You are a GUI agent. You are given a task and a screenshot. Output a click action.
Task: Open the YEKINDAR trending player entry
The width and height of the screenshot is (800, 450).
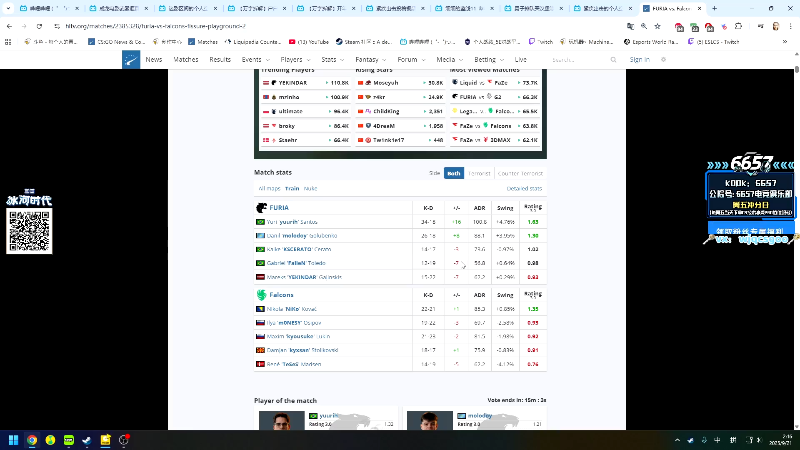click(305, 83)
